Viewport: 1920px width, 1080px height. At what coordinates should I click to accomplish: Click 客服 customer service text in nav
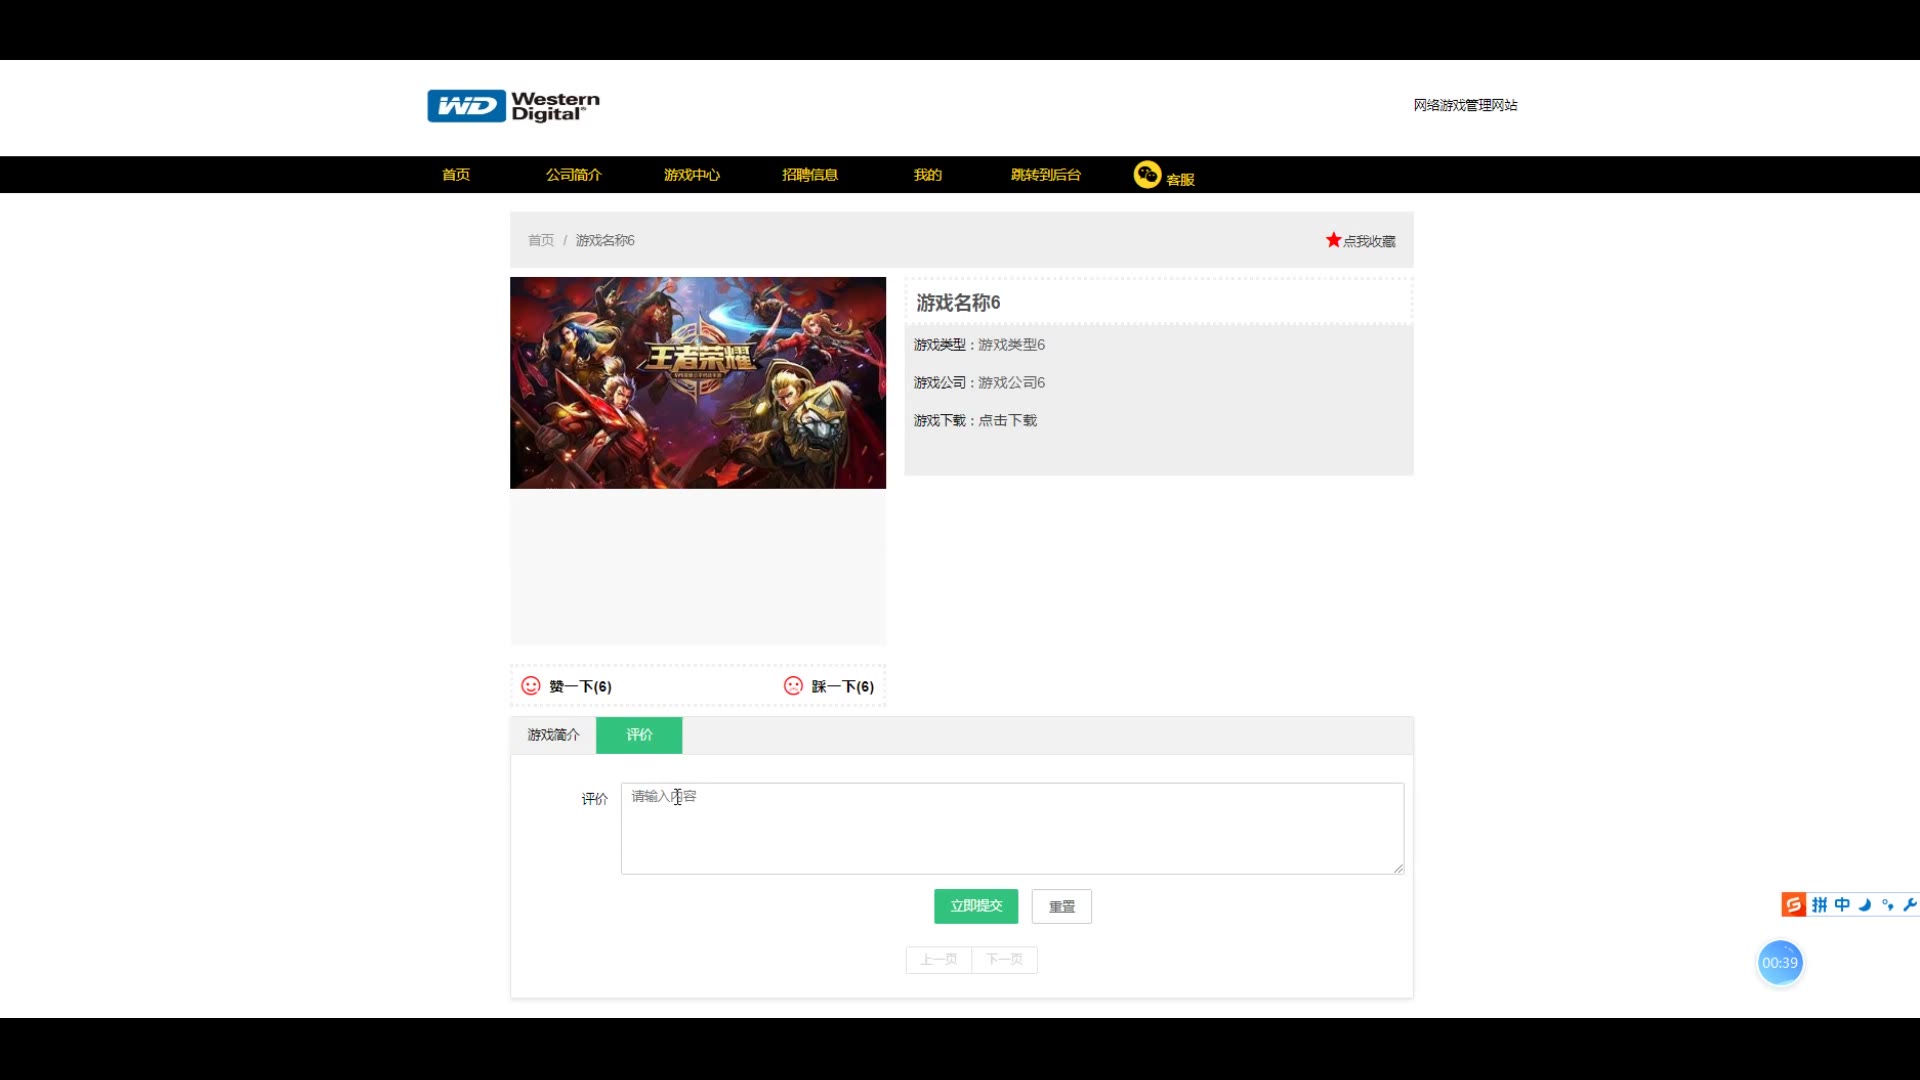pyautogui.click(x=1180, y=179)
